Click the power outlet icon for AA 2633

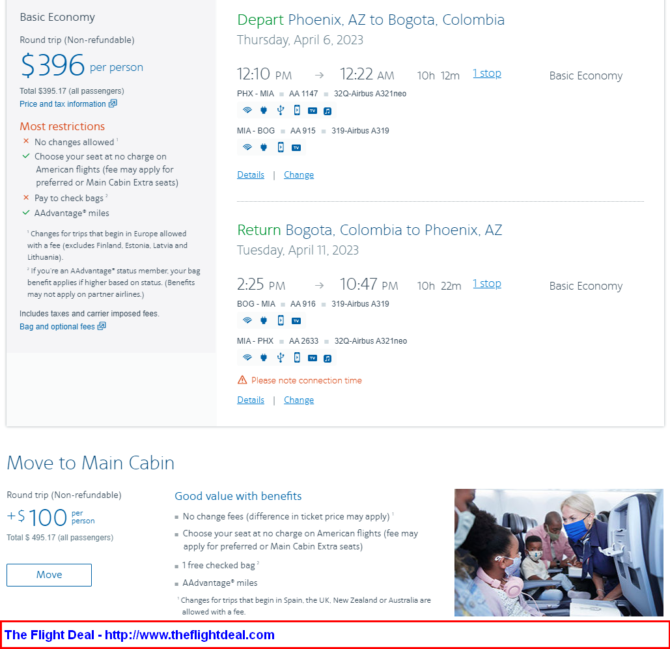(264, 358)
